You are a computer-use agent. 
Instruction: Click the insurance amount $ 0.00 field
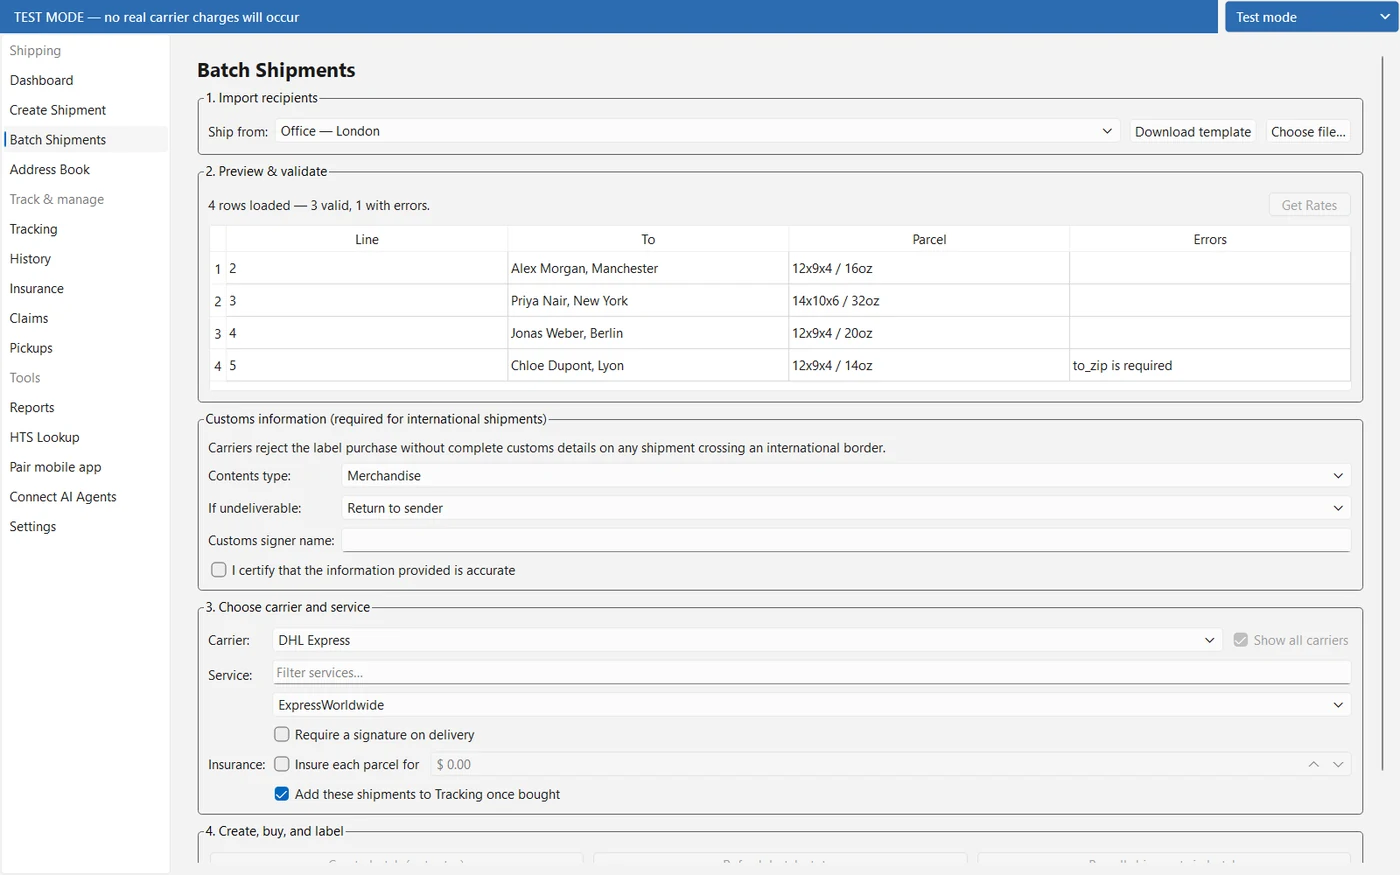click(x=865, y=764)
